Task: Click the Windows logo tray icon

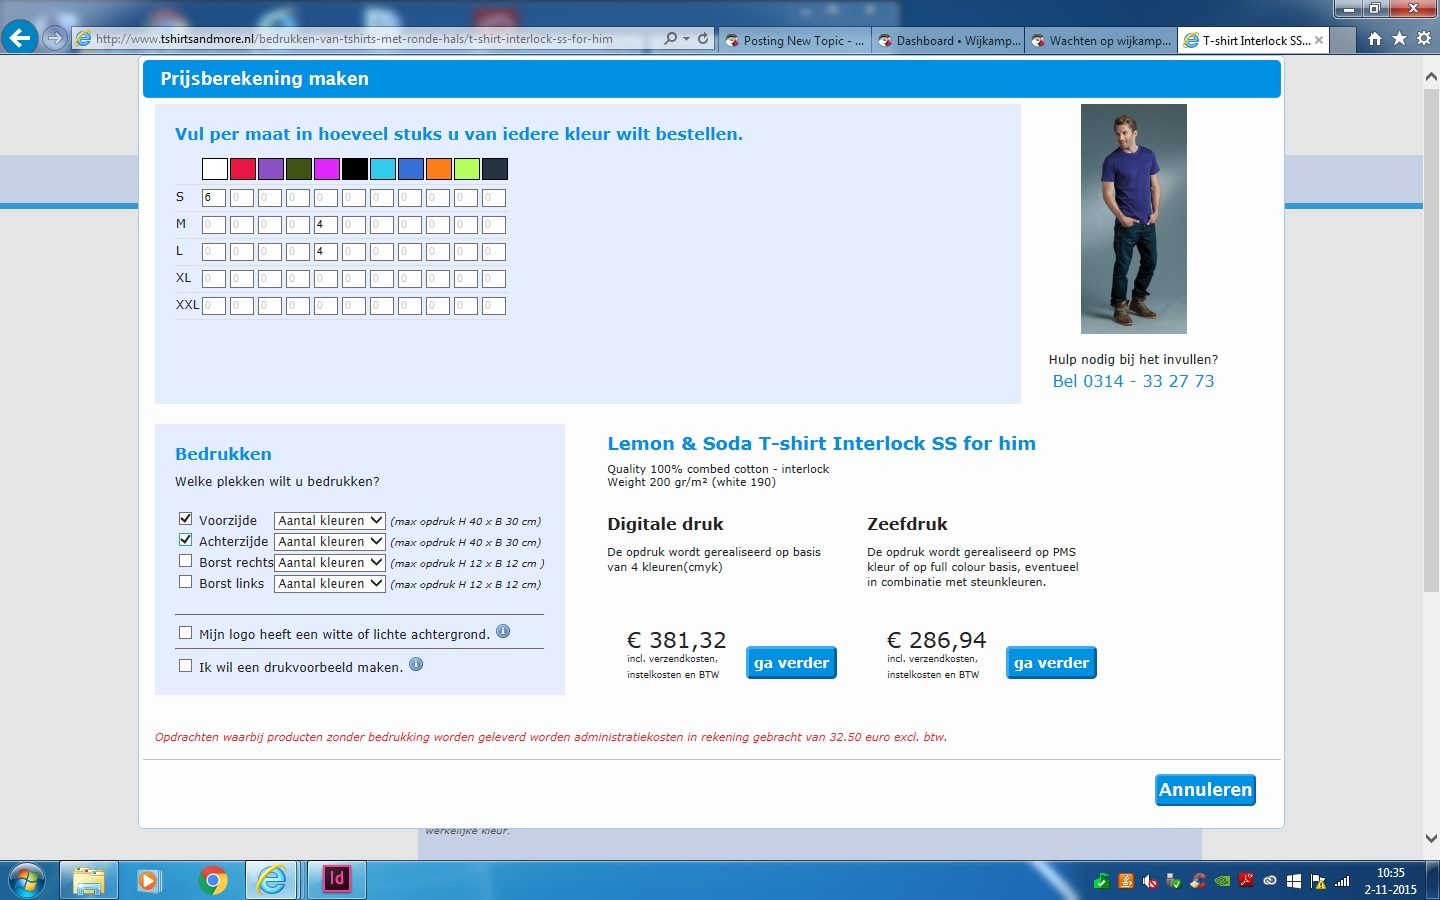Action: [1294, 881]
